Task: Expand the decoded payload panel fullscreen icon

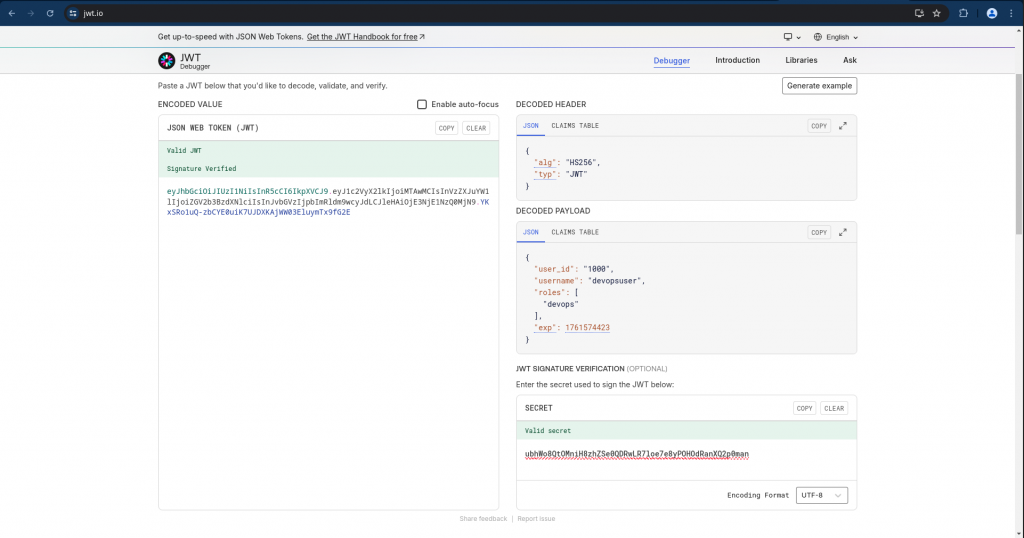Action: (843, 232)
